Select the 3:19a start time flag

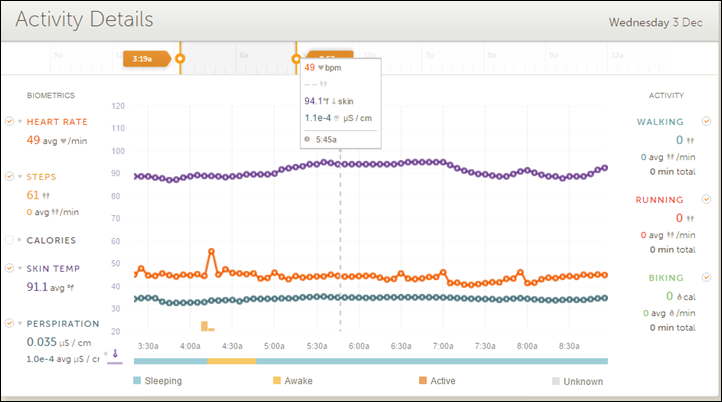pos(146,58)
